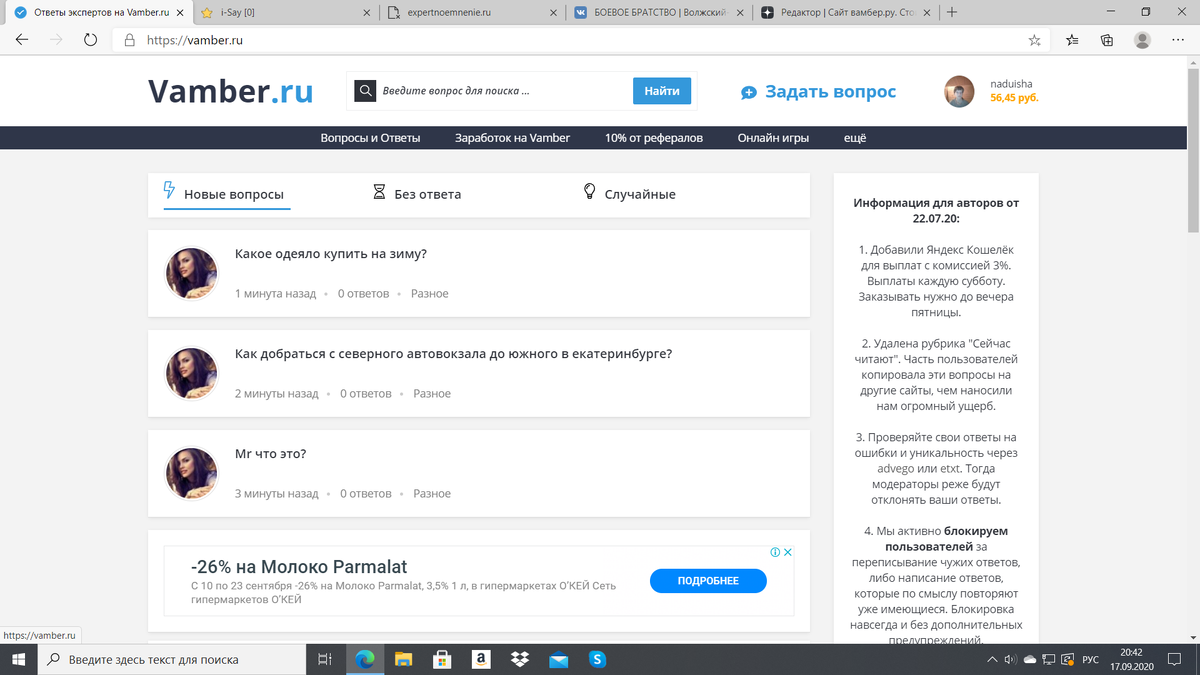The image size is (1200, 675).
Task: Open Dropbox from the taskbar
Action: click(x=519, y=659)
